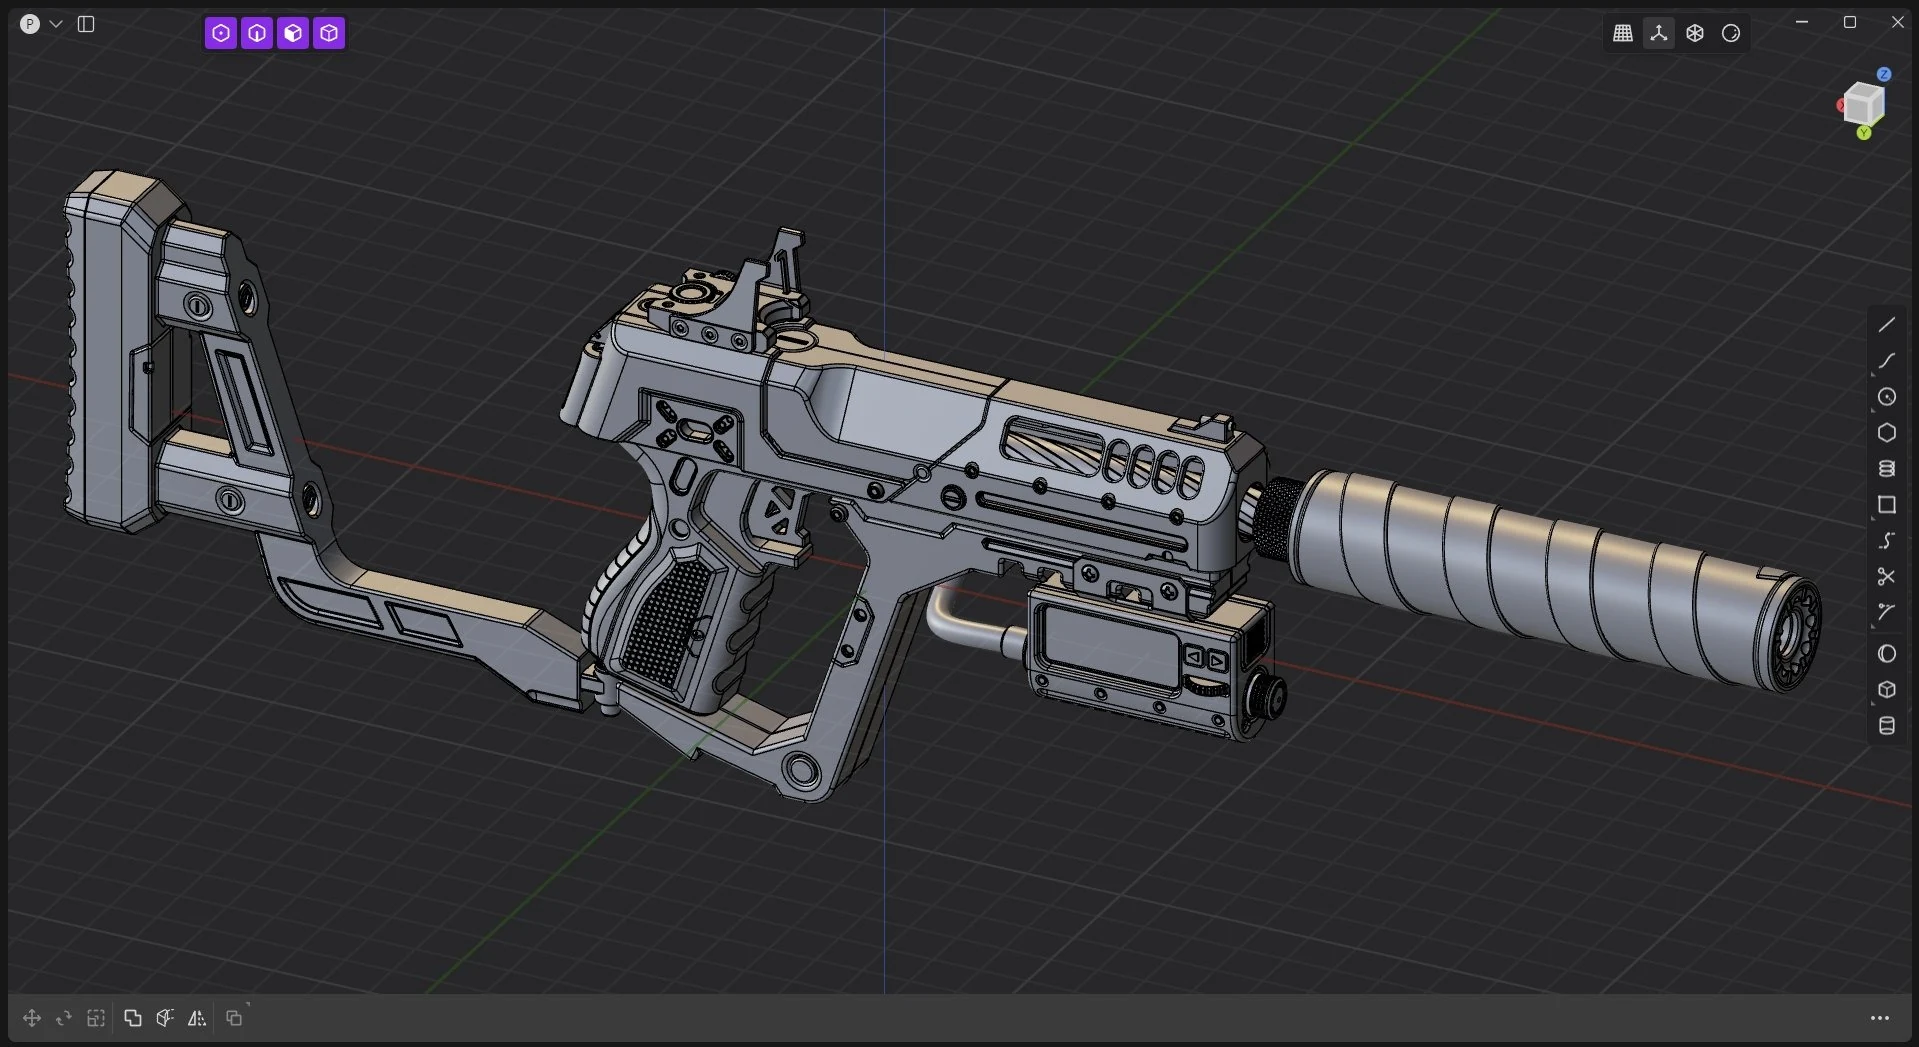The image size is (1919, 1047).
Task: Select the Bridge curve tool
Action: click(x=1887, y=541)
